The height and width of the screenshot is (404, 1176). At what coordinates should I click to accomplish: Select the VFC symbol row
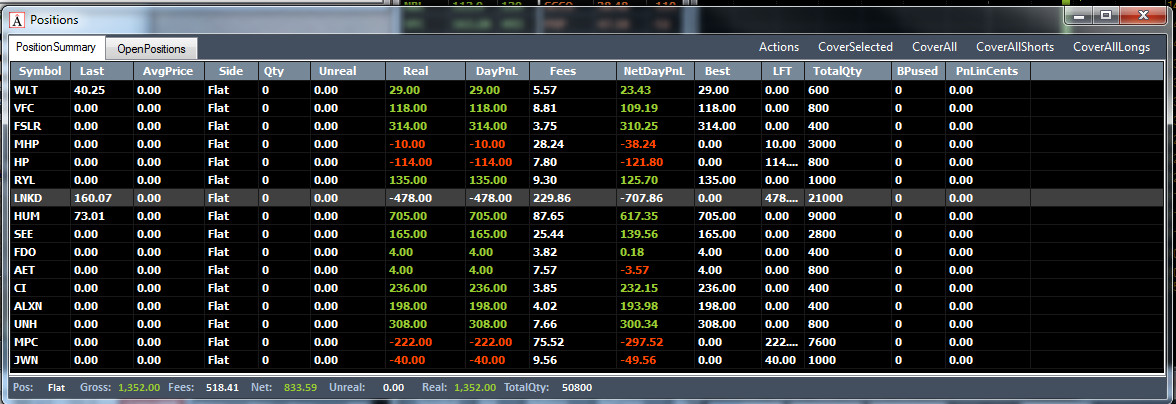point(588,107)
